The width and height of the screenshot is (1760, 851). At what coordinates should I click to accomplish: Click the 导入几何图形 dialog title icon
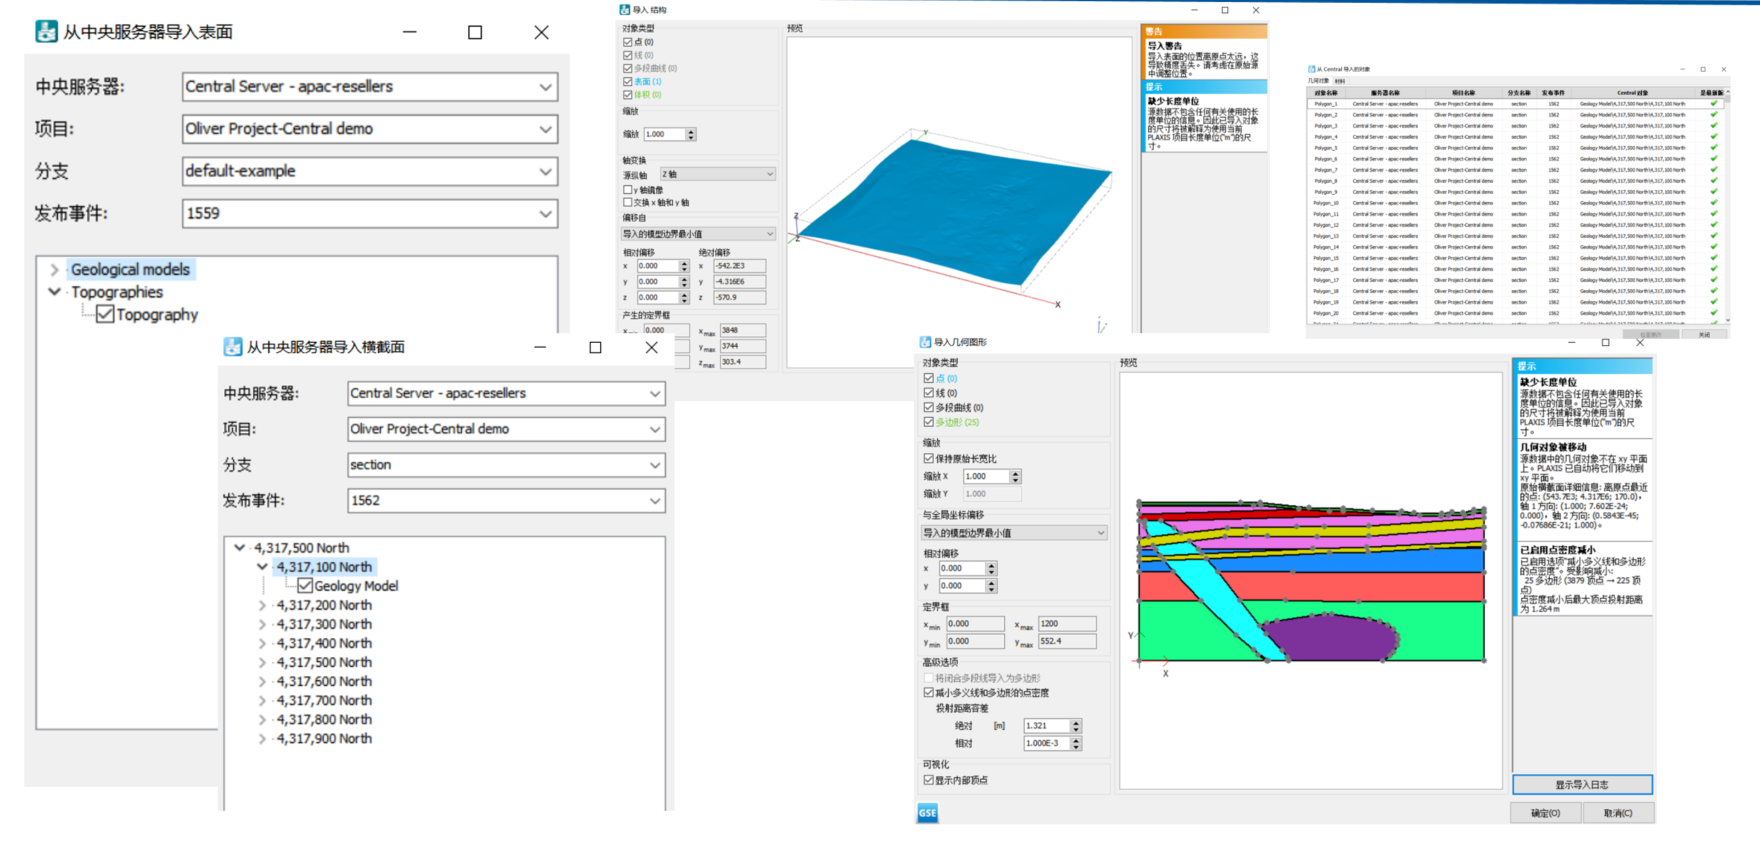pyautogui.click(x=925, y=342)
